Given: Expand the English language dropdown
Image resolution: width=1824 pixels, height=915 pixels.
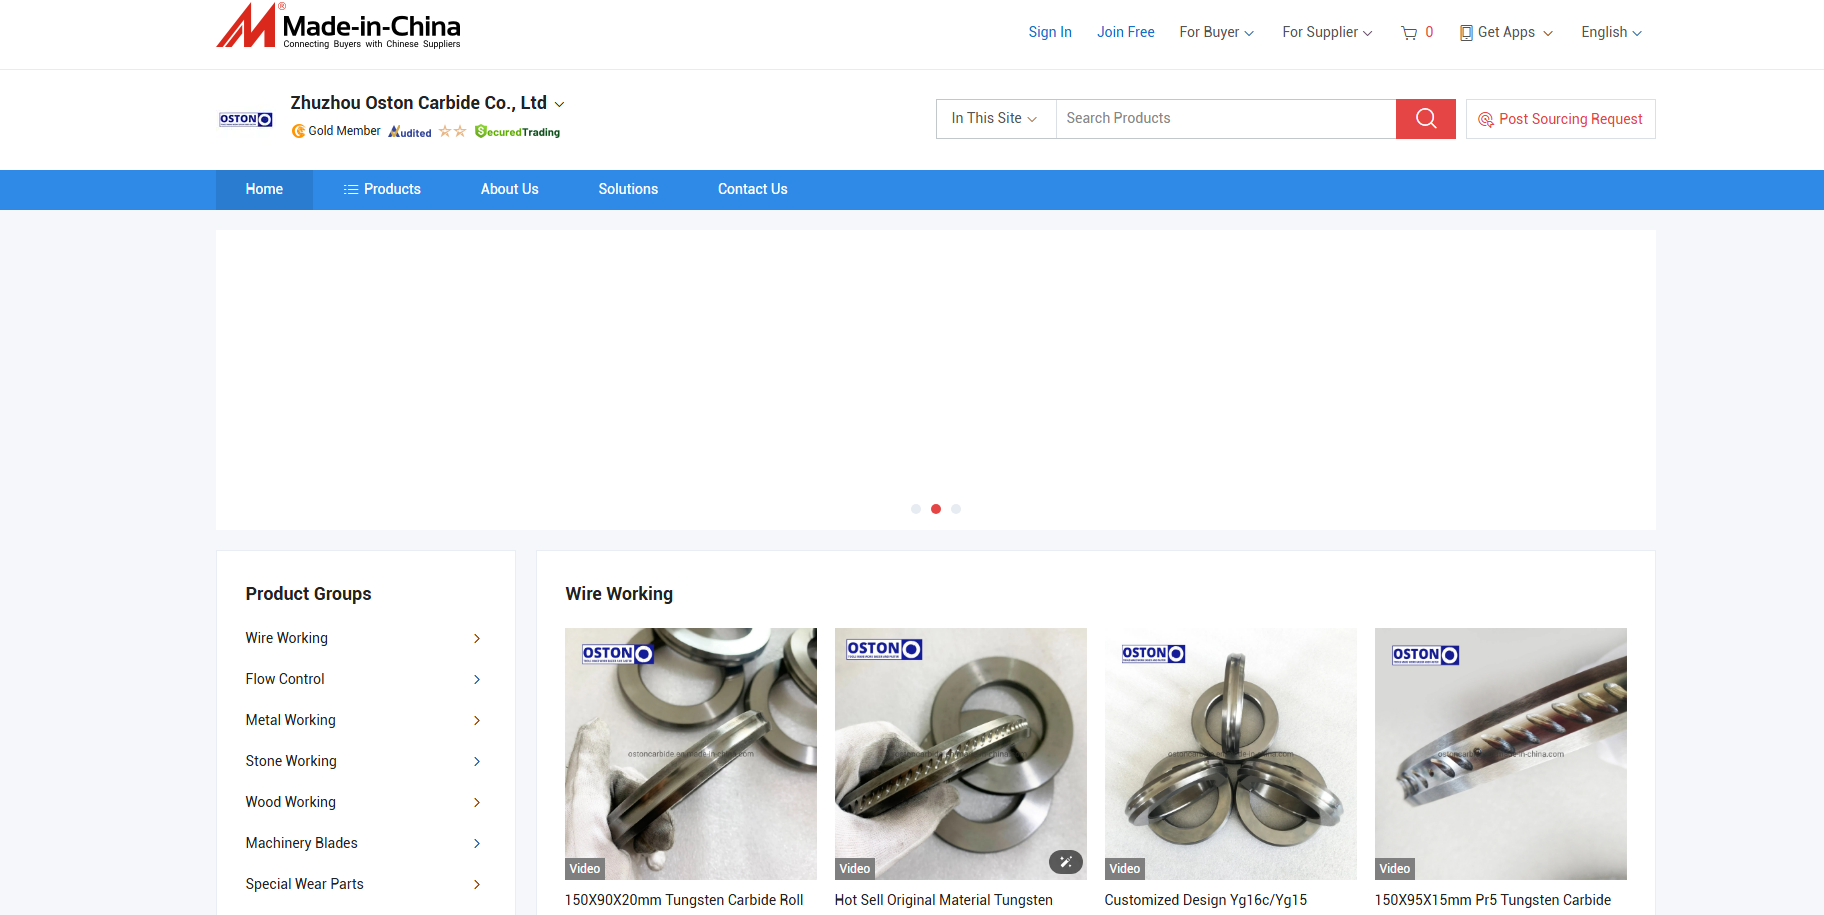Looking at the screenshot, I should [x=1611, y=33].
